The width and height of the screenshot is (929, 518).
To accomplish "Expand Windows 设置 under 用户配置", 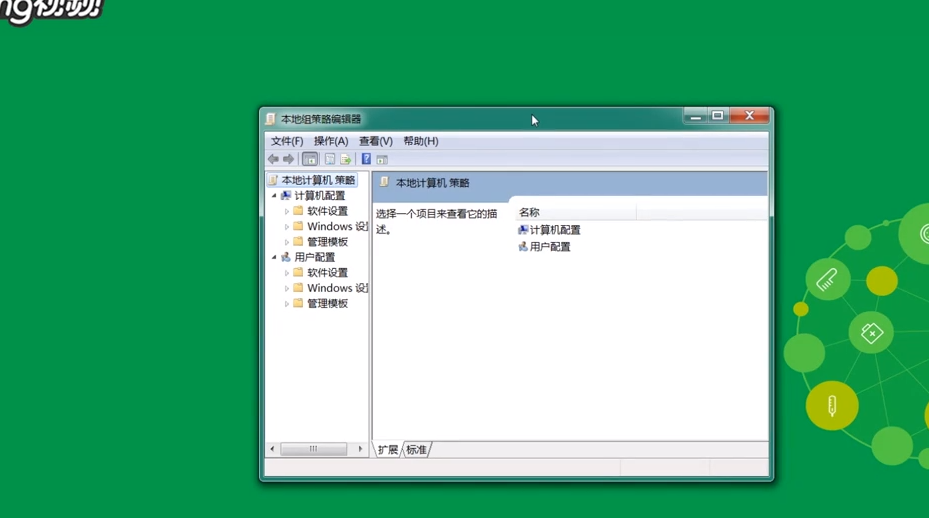I will (x=287, y=288).
